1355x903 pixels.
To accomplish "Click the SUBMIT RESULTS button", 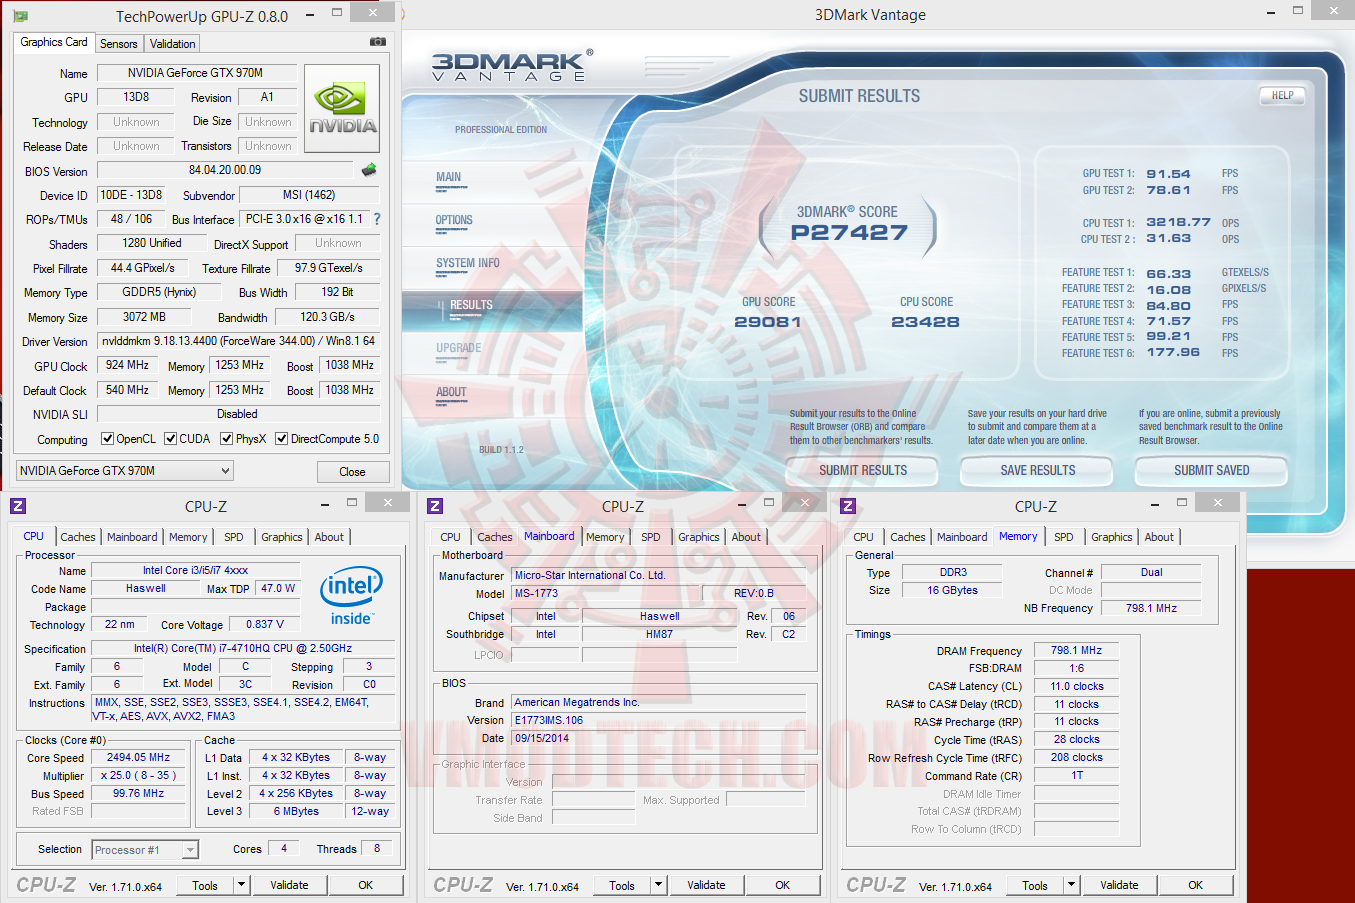I will pyautogui.click(x=863, y=470).
